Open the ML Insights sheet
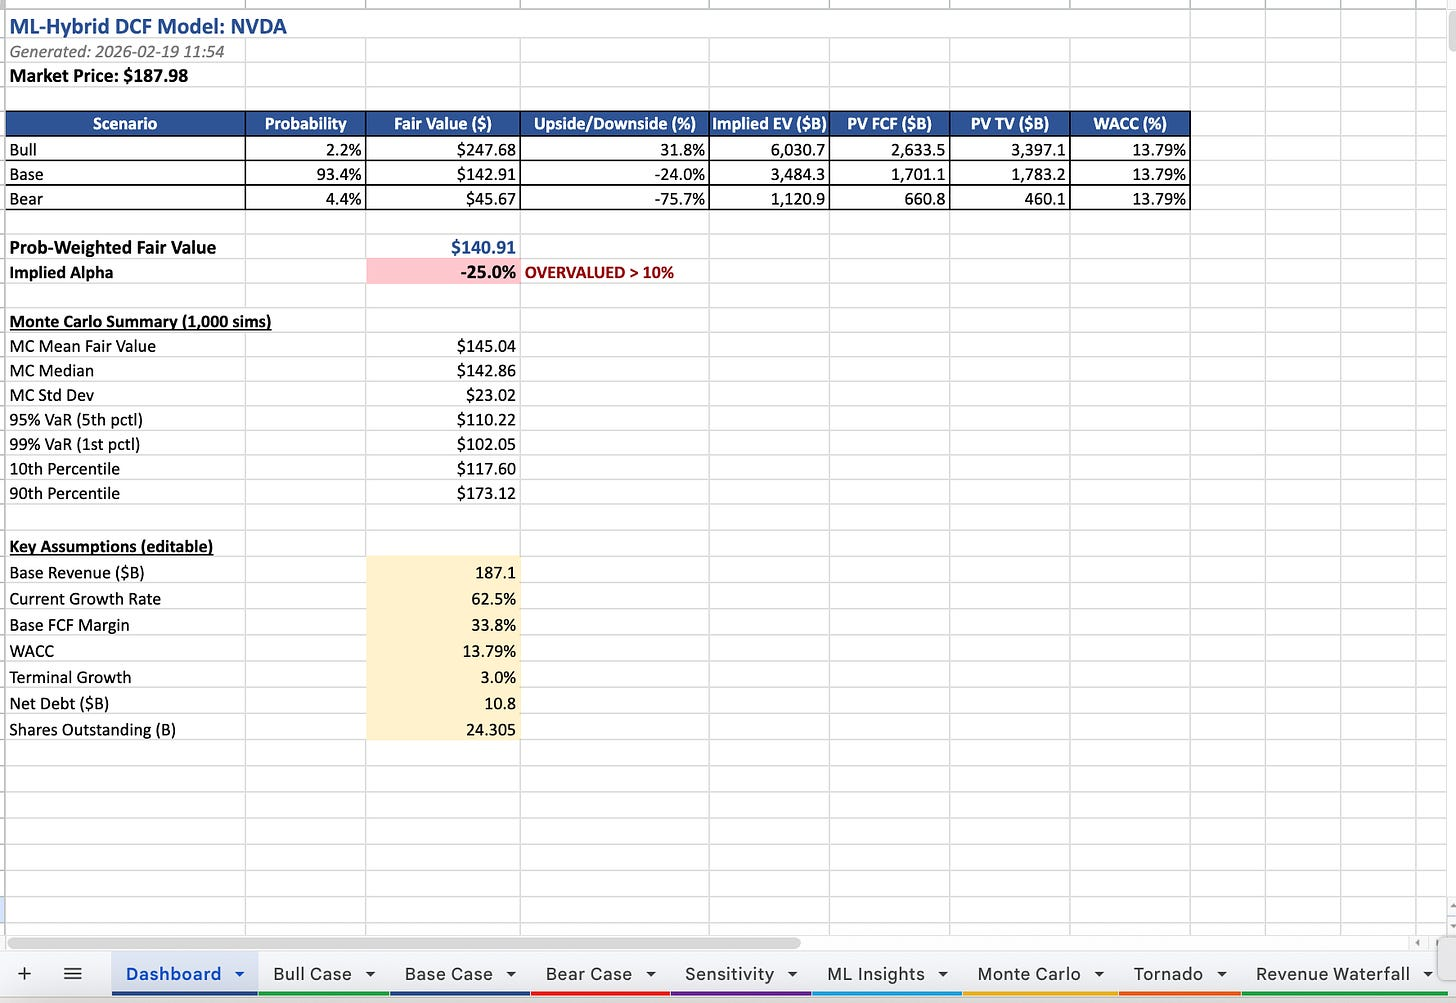The width and height of the screenshot is (1456, 1003). point(874,973)
